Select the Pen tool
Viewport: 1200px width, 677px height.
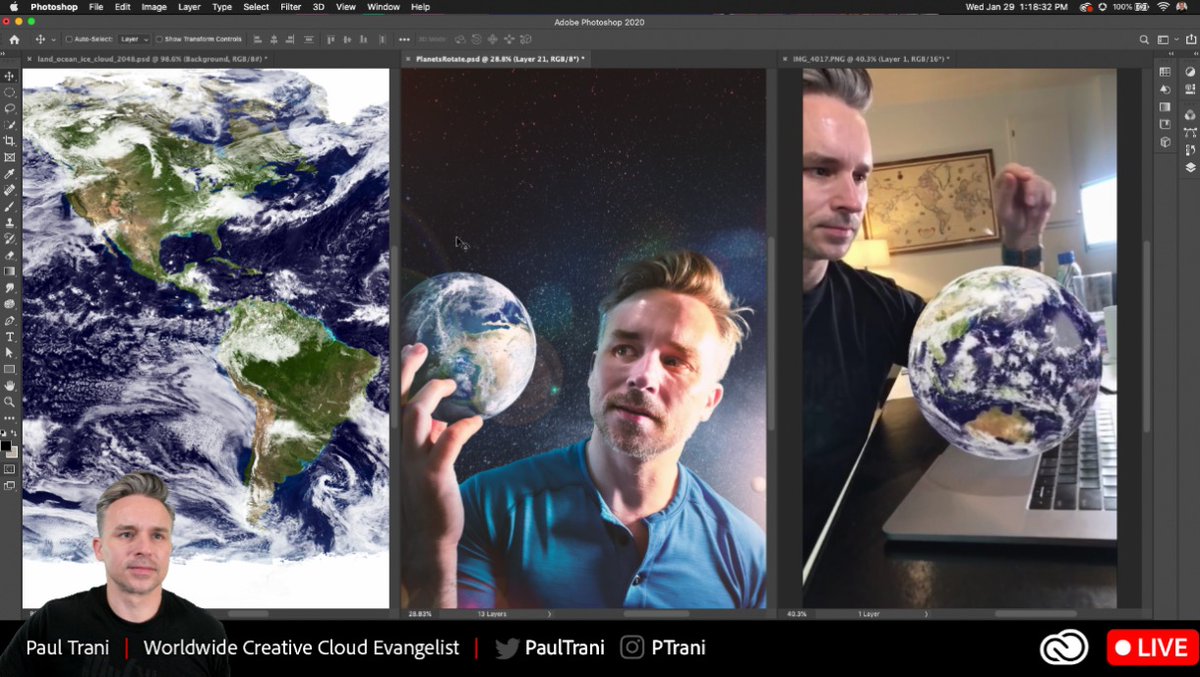[x=10, y=320]
